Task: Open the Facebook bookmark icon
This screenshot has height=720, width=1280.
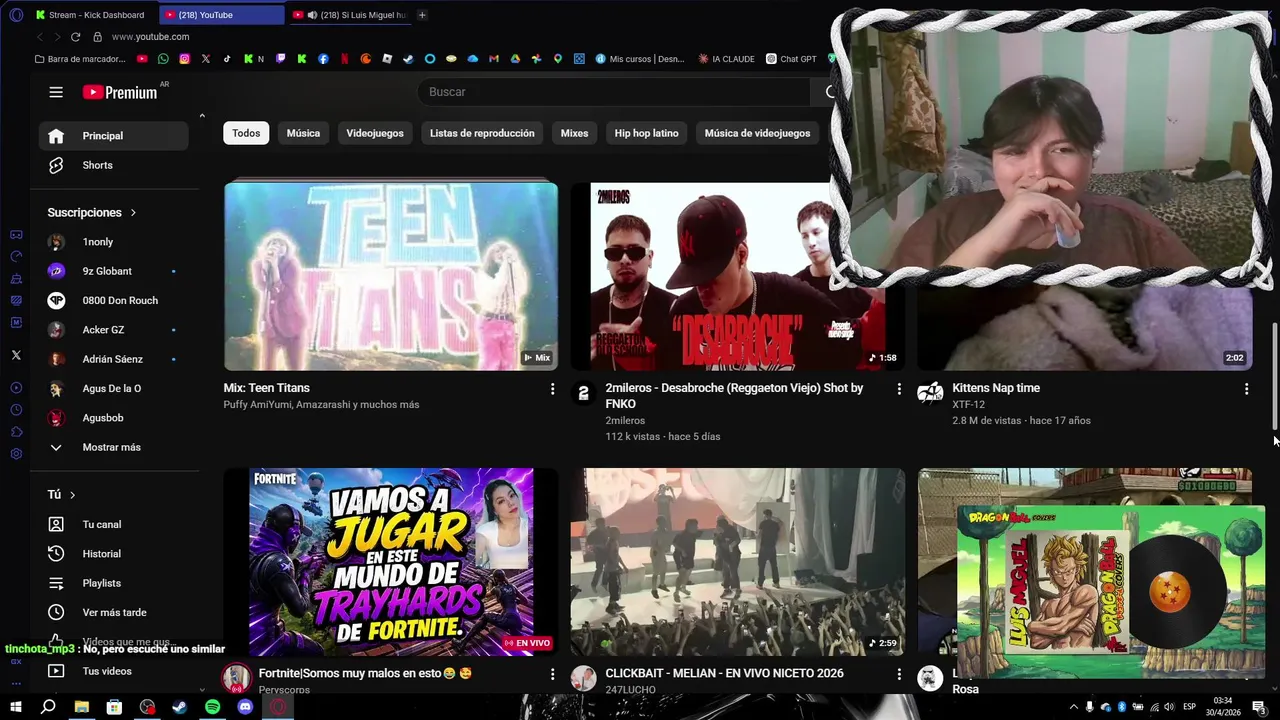Action: pos(323,59)
